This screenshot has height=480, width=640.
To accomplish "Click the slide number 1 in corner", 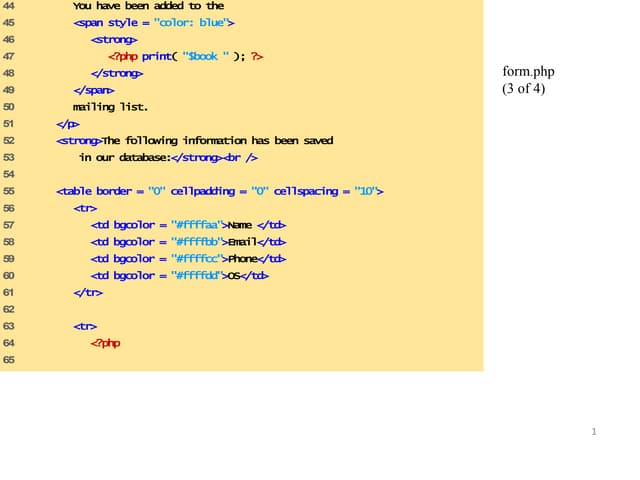I will (x=594, y=432).
